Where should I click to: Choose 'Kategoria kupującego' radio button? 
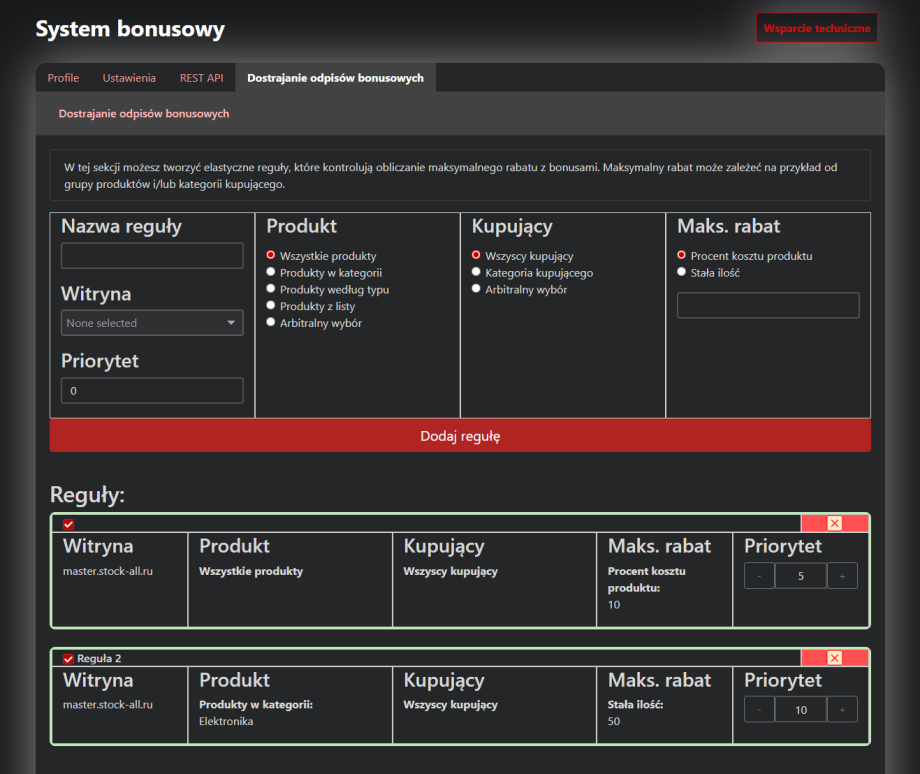(x=477, y=272)
